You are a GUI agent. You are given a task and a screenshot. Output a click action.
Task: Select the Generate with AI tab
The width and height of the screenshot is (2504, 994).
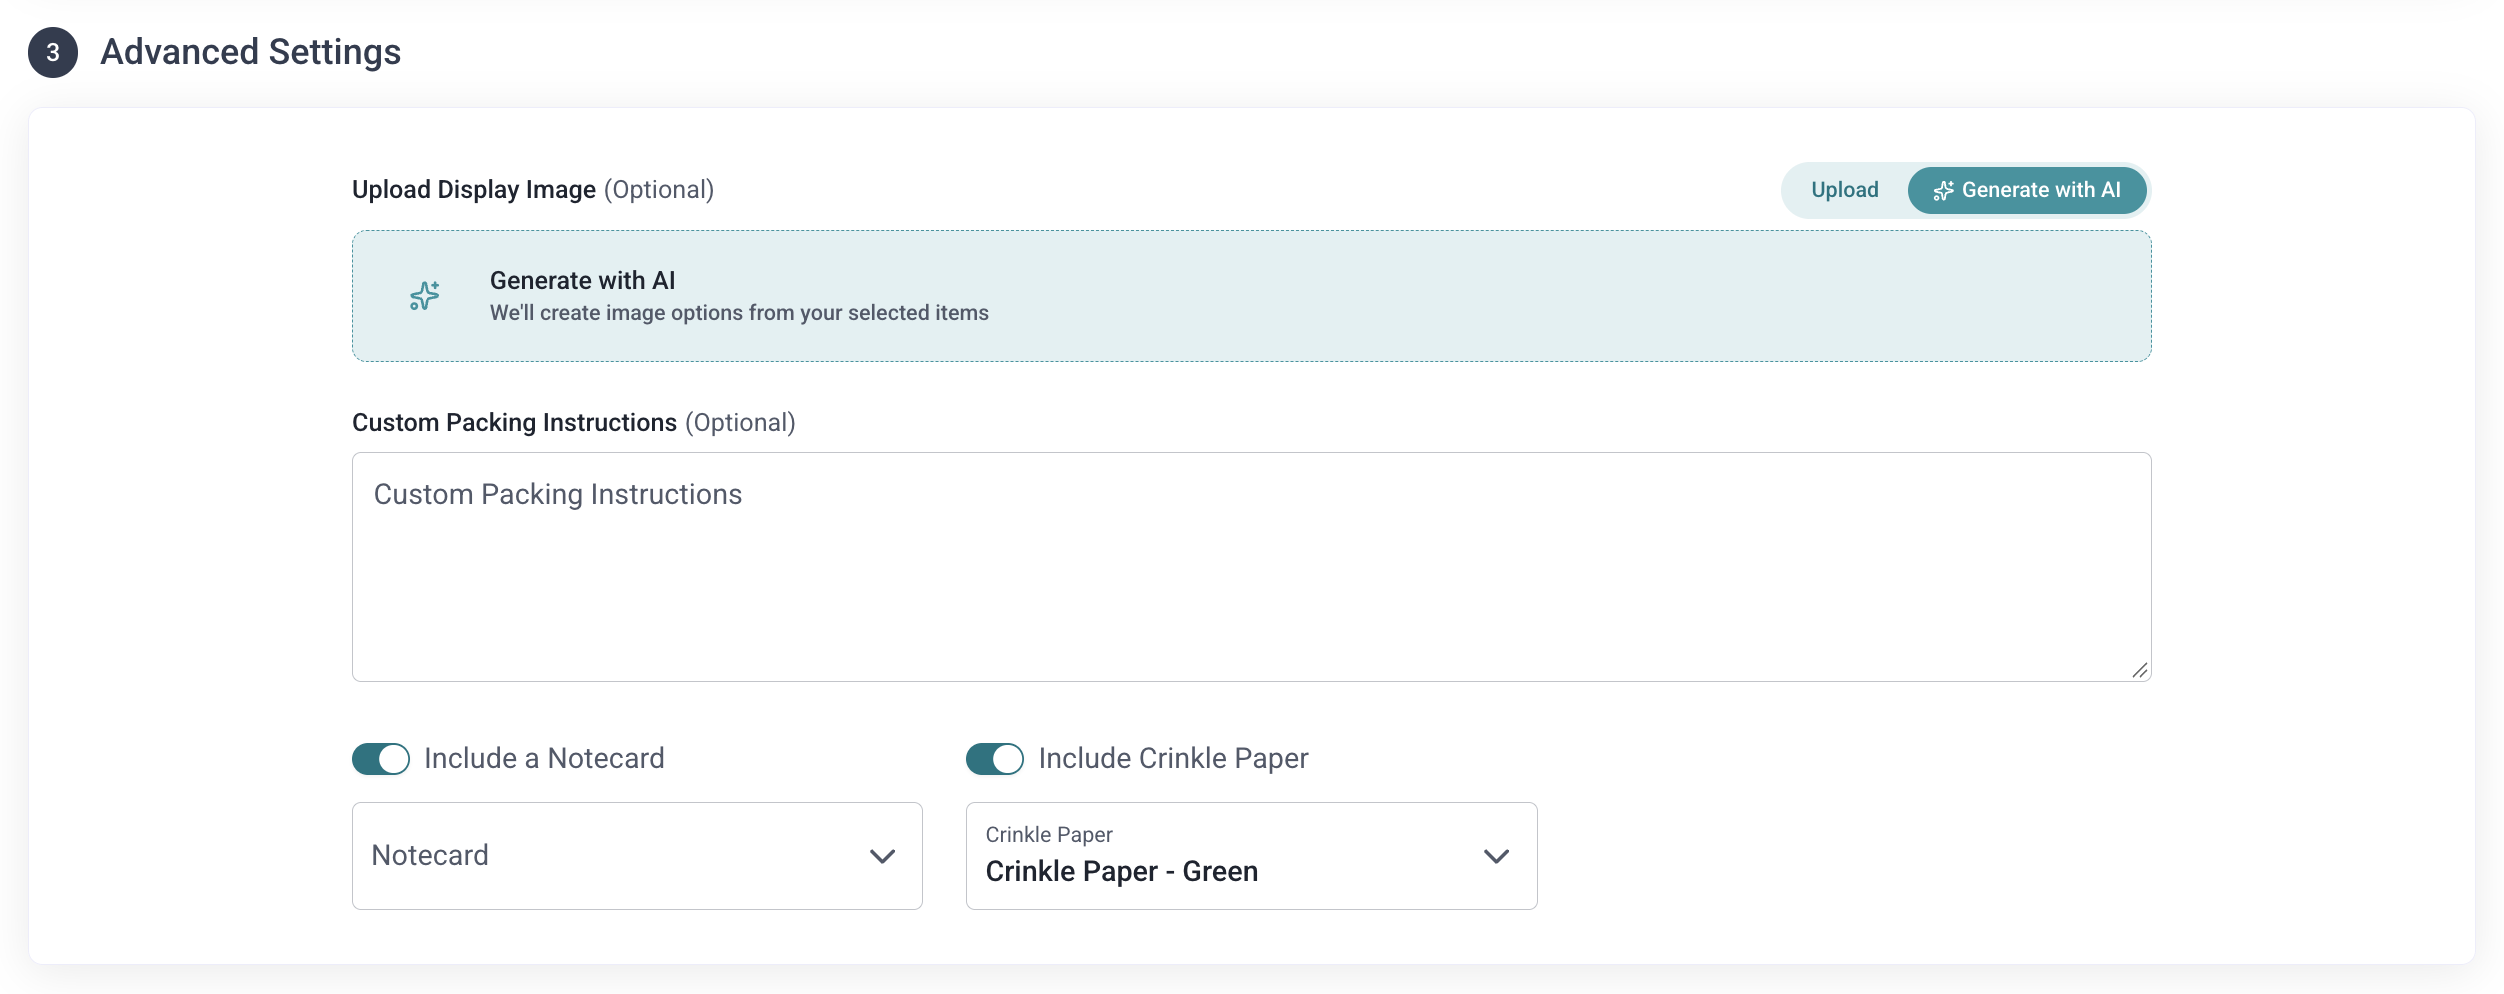(x=2027, y=190)
